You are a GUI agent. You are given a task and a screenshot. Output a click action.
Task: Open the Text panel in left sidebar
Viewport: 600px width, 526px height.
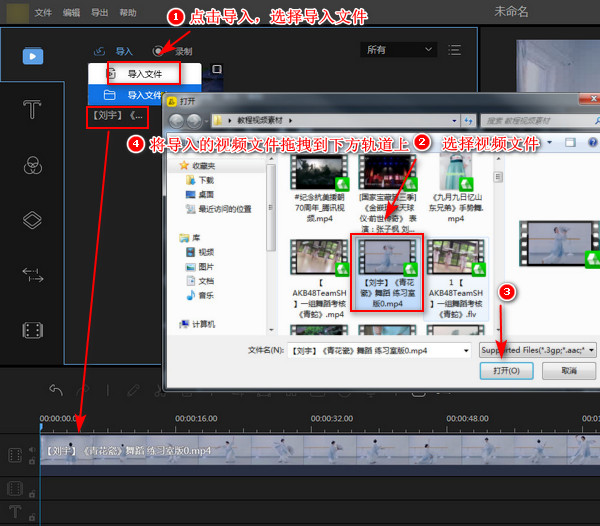coord(32,109)
